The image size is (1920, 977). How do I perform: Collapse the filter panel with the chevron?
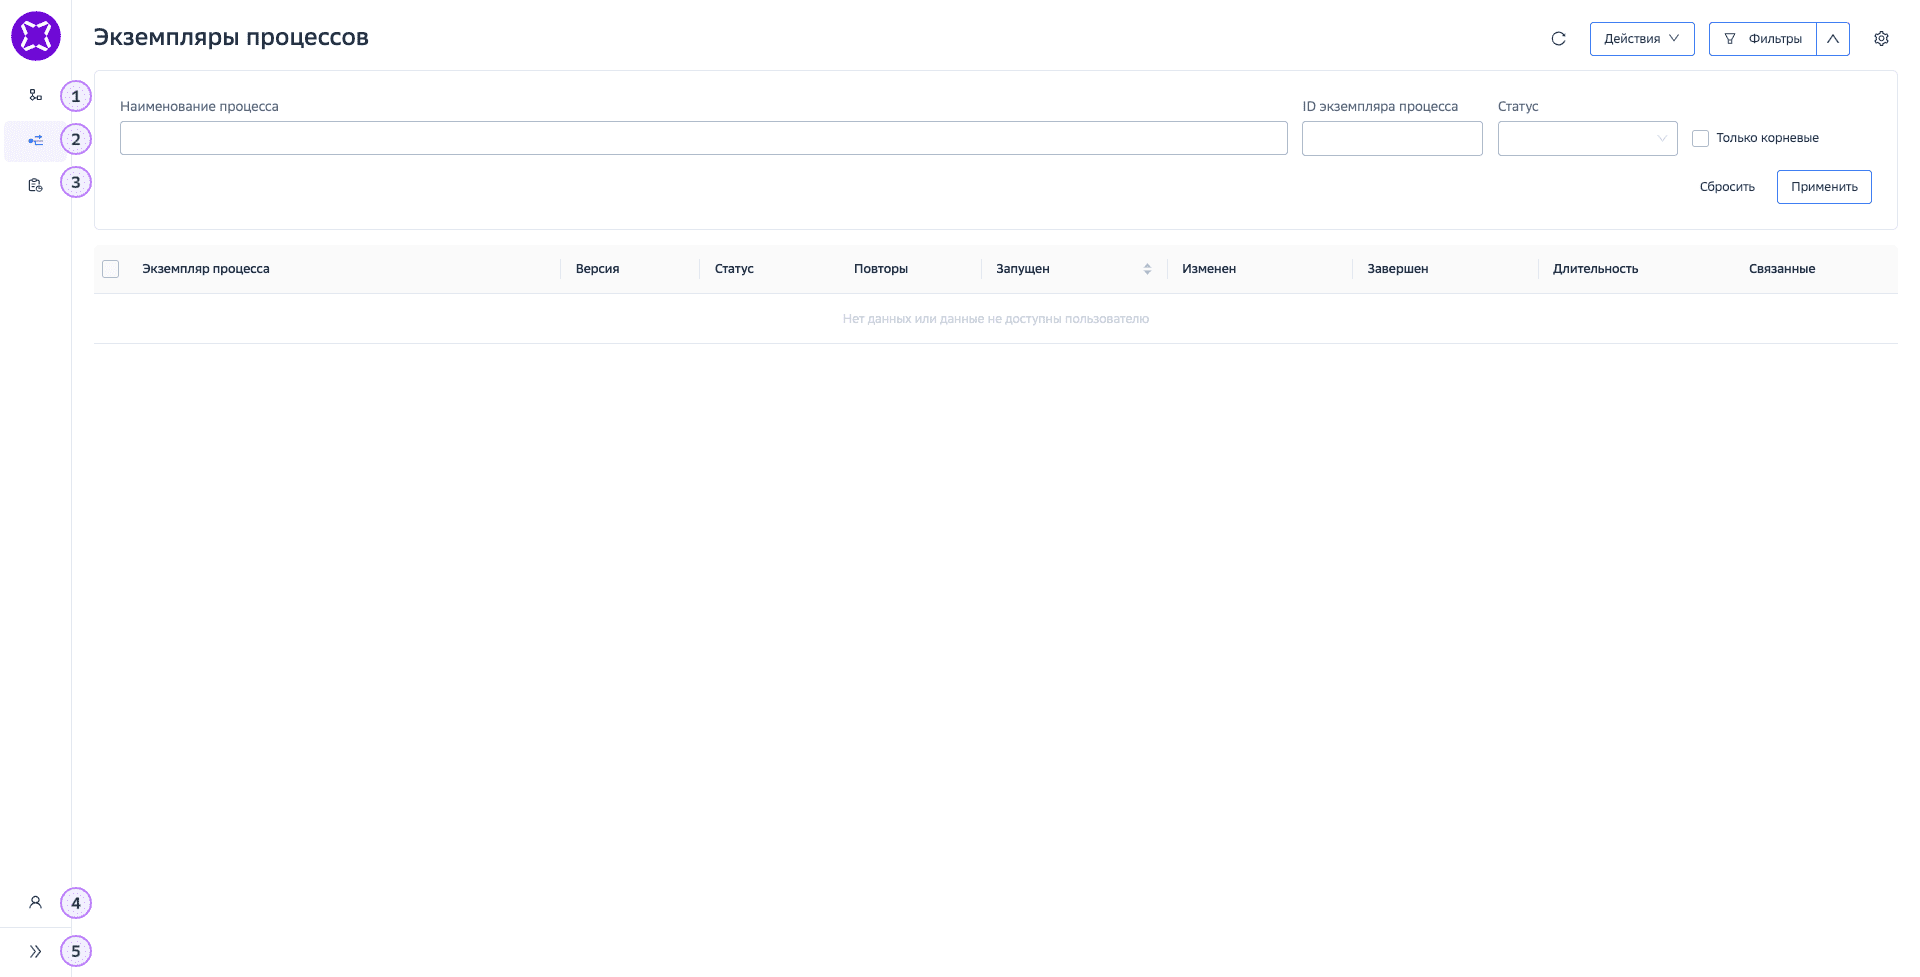[x=1834, y=38]
